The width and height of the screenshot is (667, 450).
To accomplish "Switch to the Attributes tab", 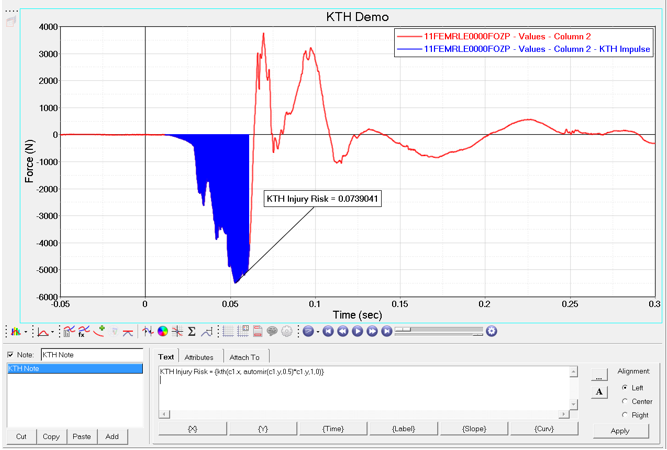I will pos(199,357).
